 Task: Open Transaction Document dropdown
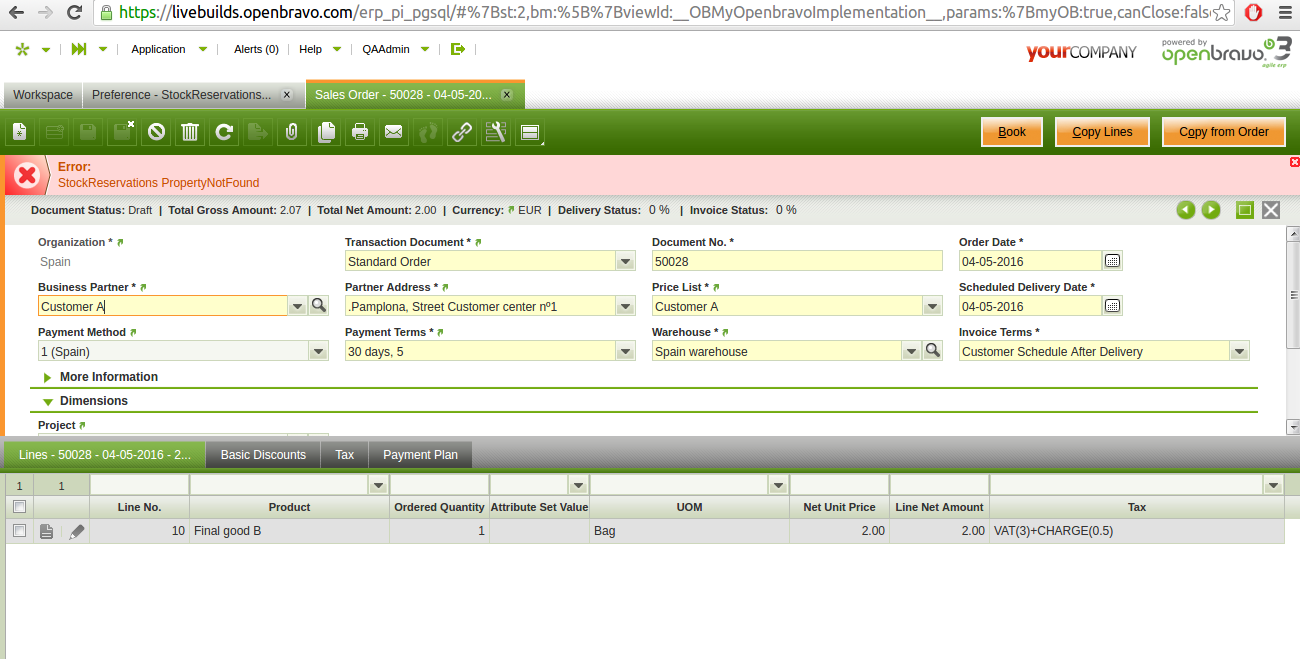click(625, 261)
